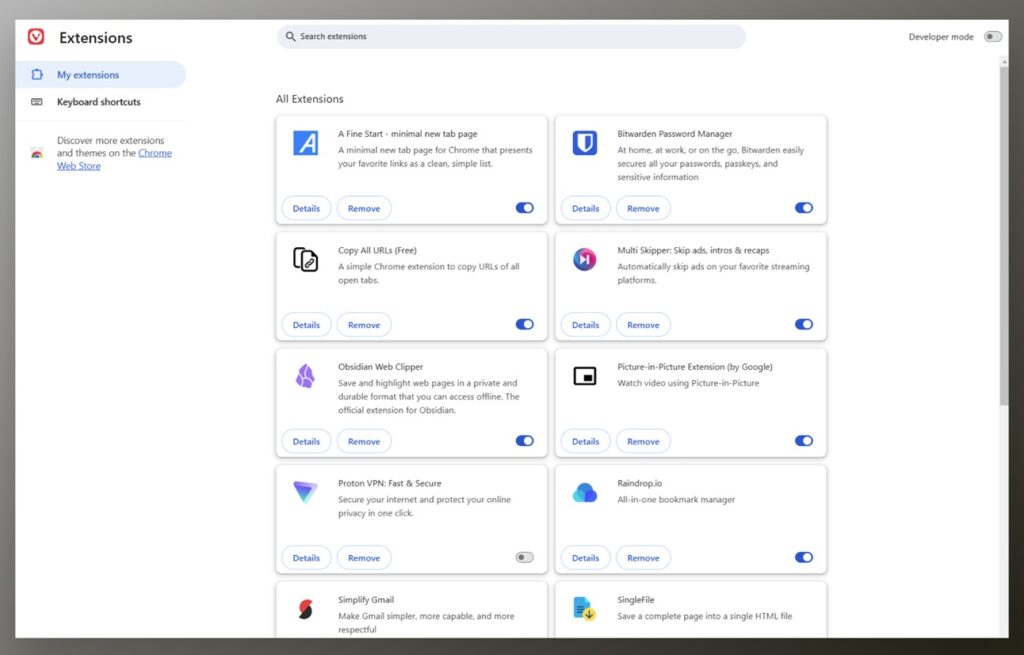Show Details for Bitwarden Password Manager
Viewport: 1024px width, 655px height.
click(585, 208)
